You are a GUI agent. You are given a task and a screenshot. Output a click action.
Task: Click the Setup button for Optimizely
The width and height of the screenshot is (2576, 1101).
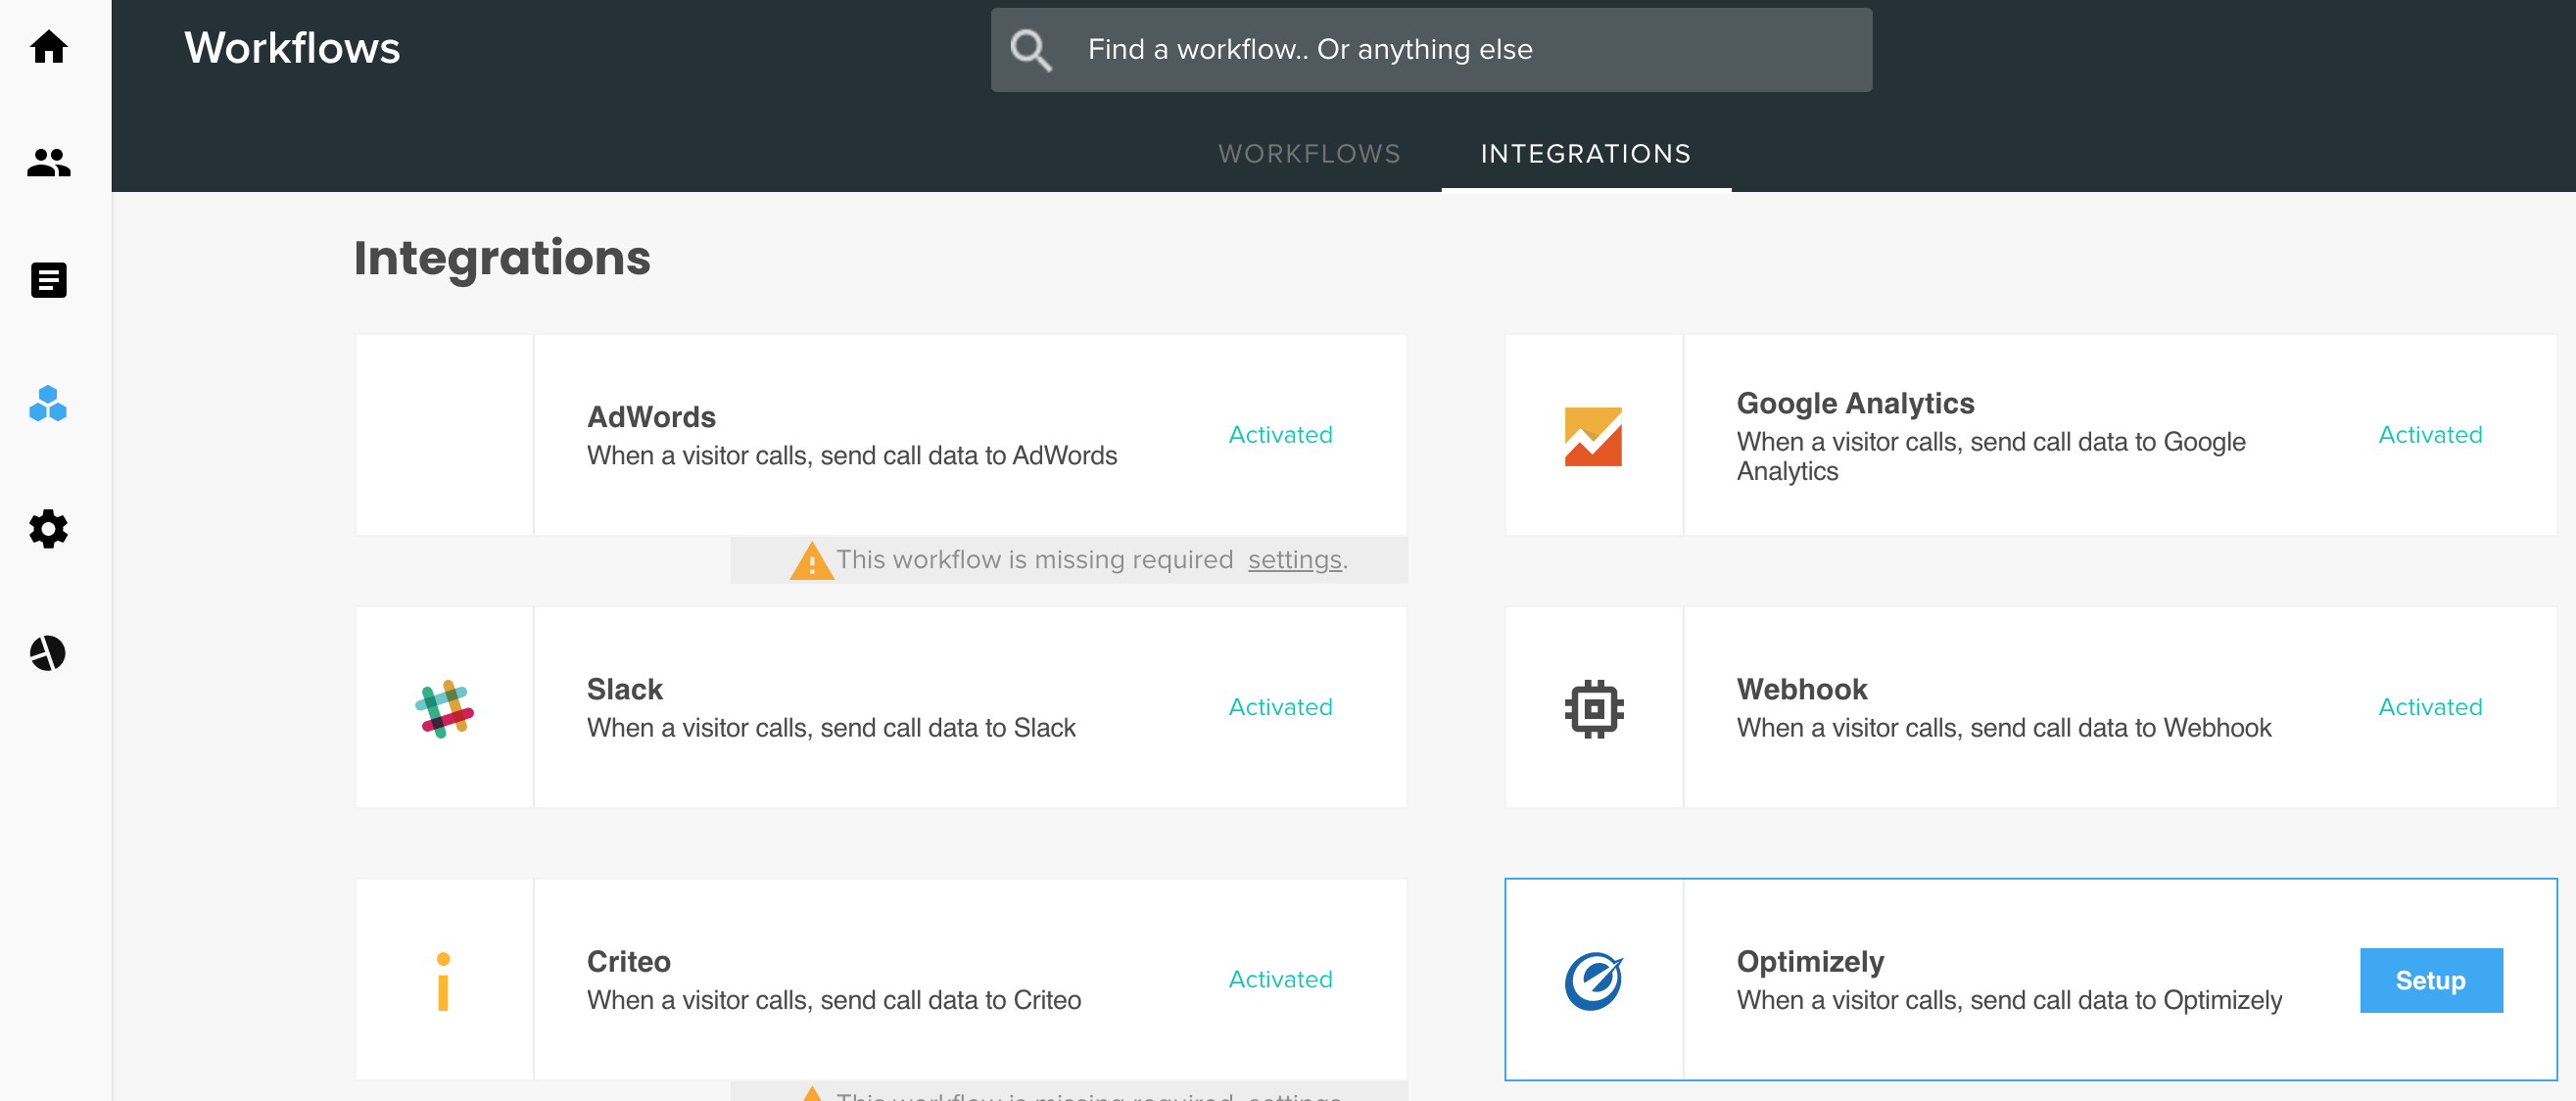[x=2430, y=980]
